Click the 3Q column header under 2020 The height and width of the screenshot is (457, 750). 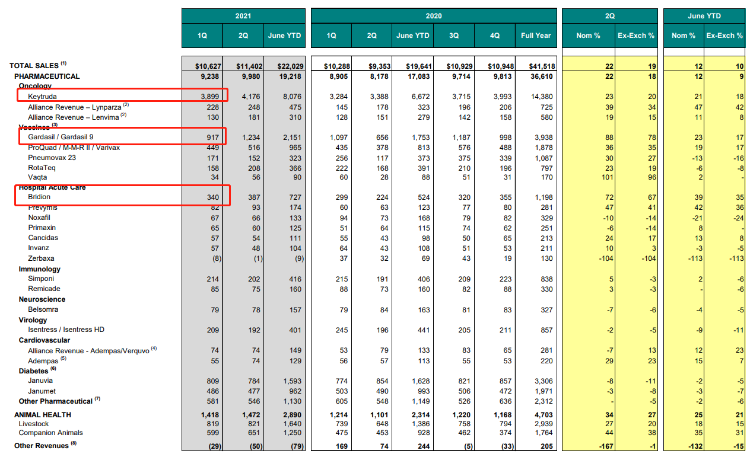coord(454,35)
